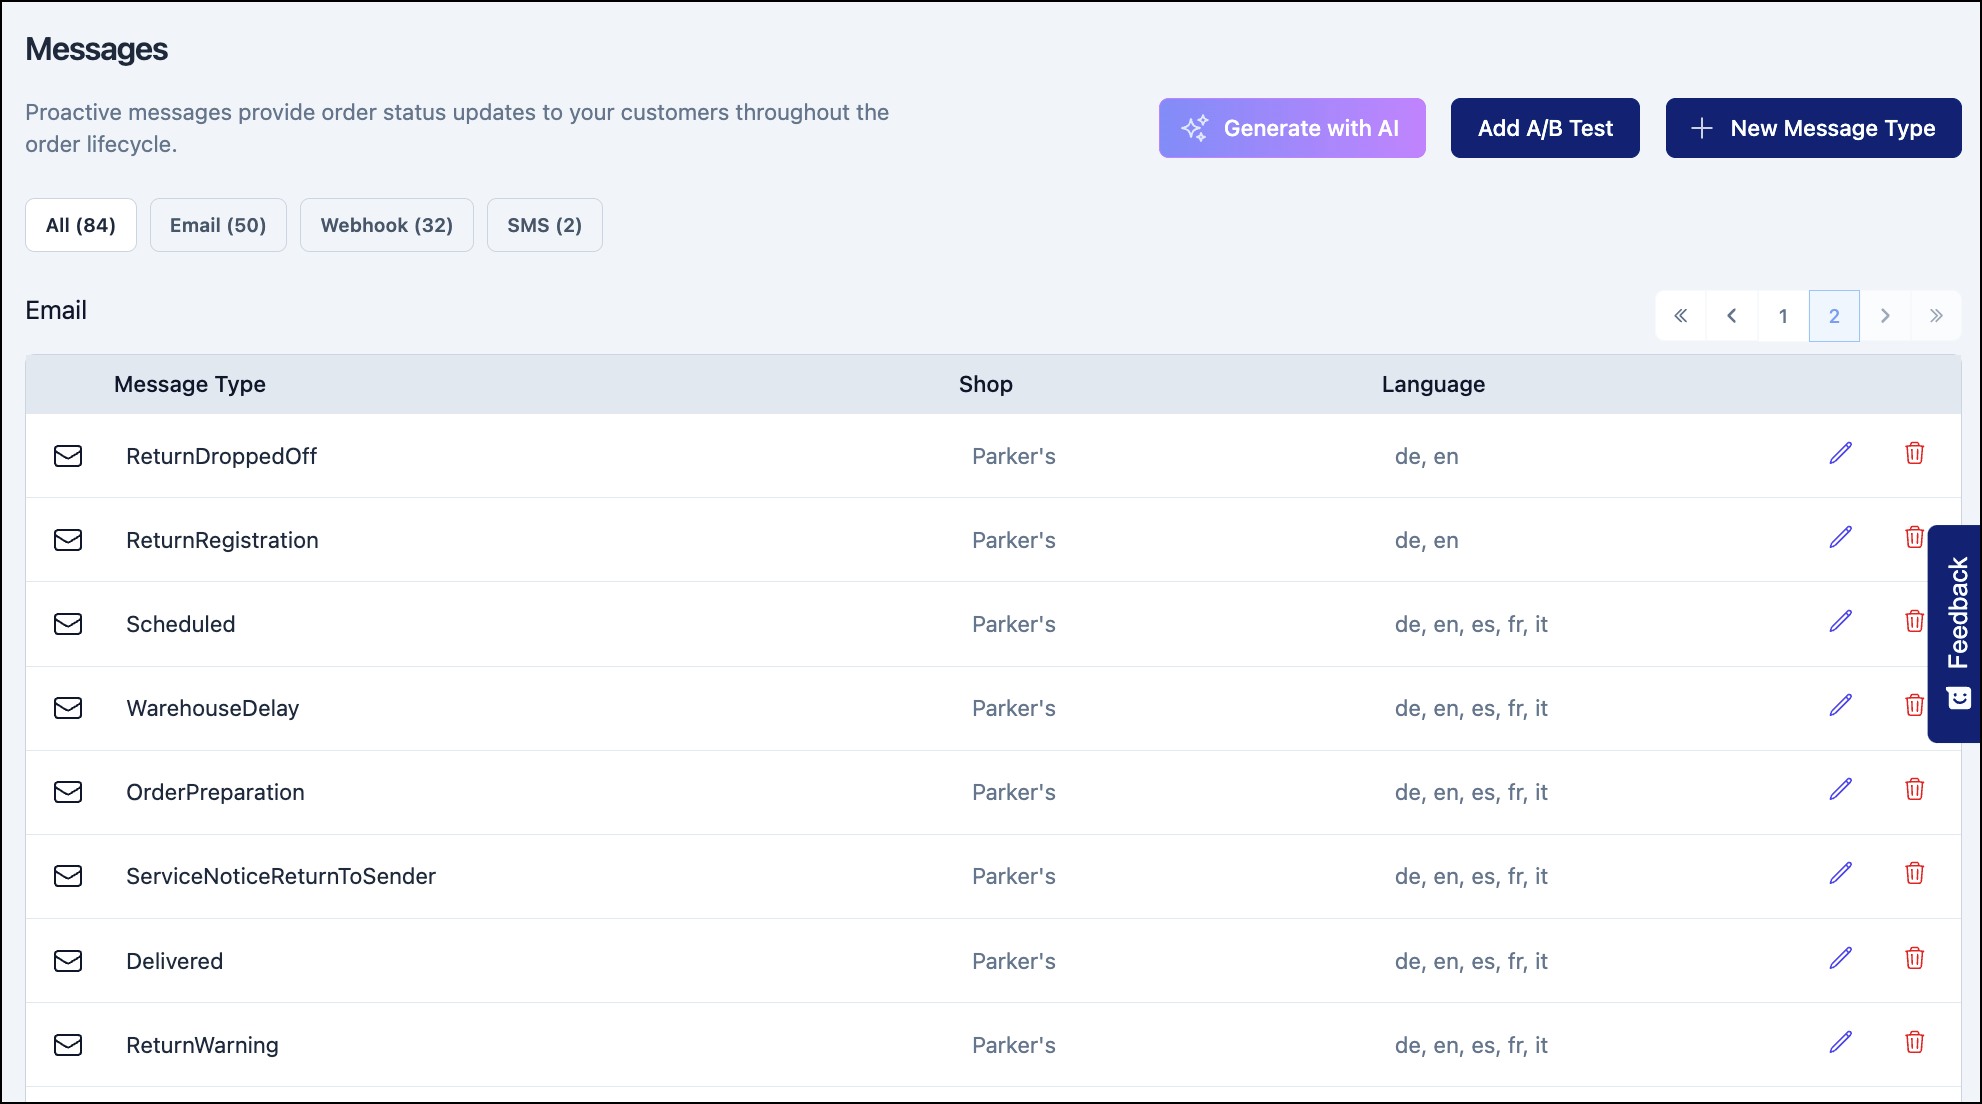
Task: Delete the OrderPreparation email message
Action: tap(1914, 790)
